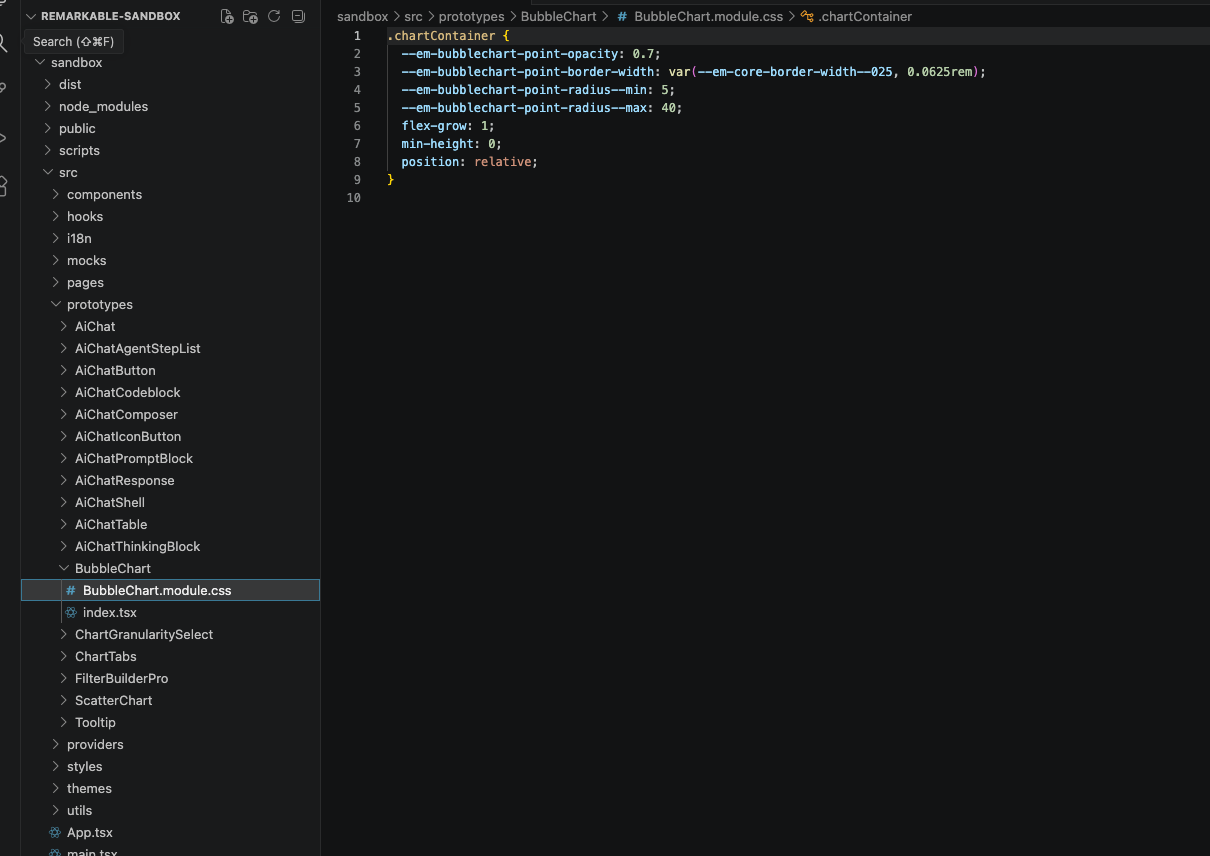Select the mocks folder
Viewport: 1210px width, 856px height.
(x=86, y=260)
